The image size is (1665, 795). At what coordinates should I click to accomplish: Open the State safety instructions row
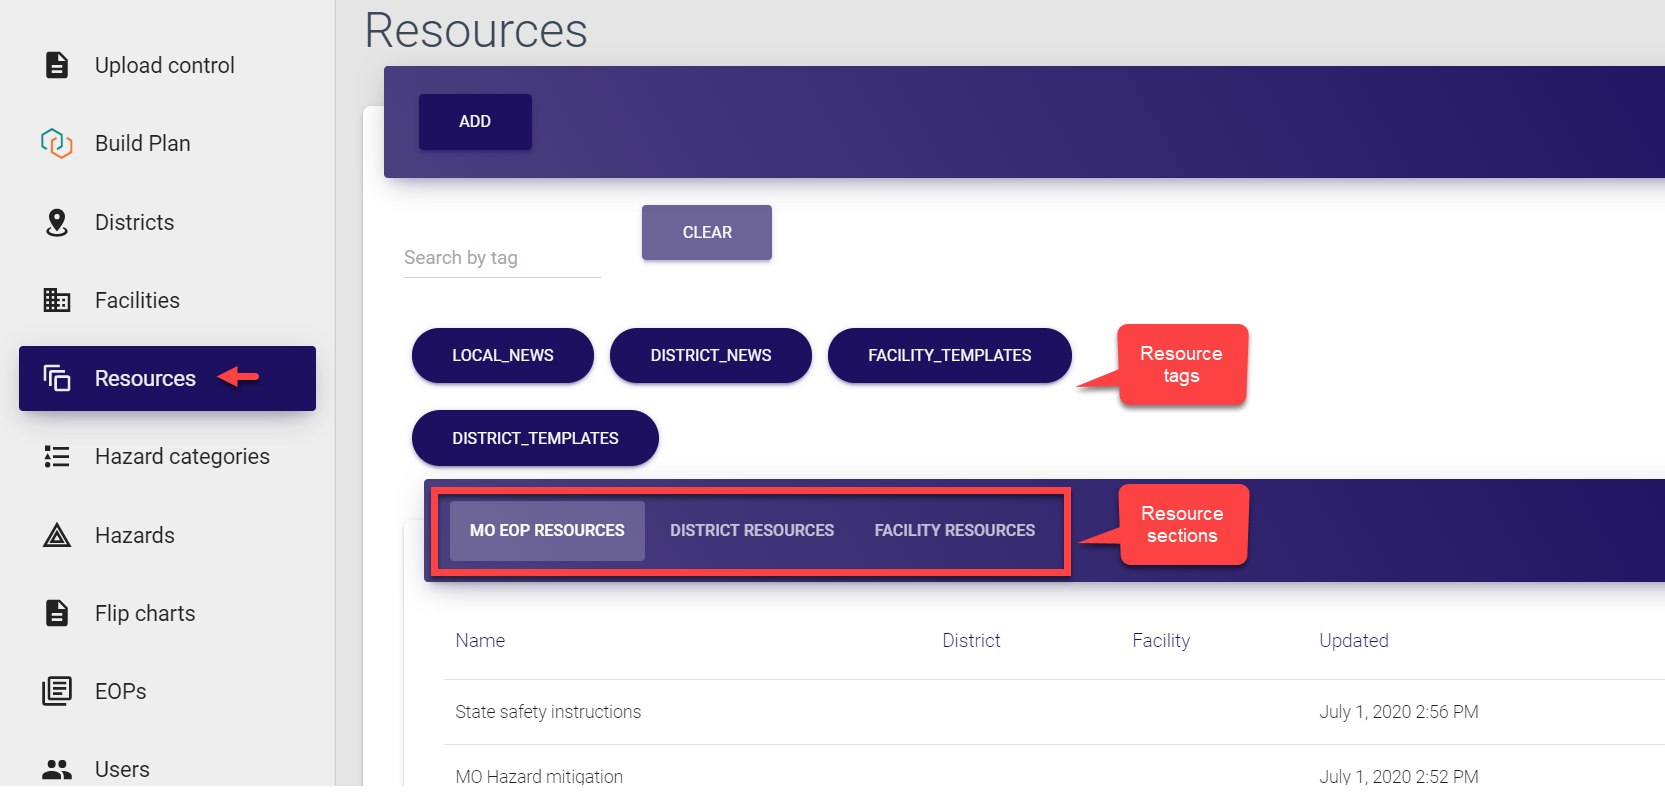point(548,712)
